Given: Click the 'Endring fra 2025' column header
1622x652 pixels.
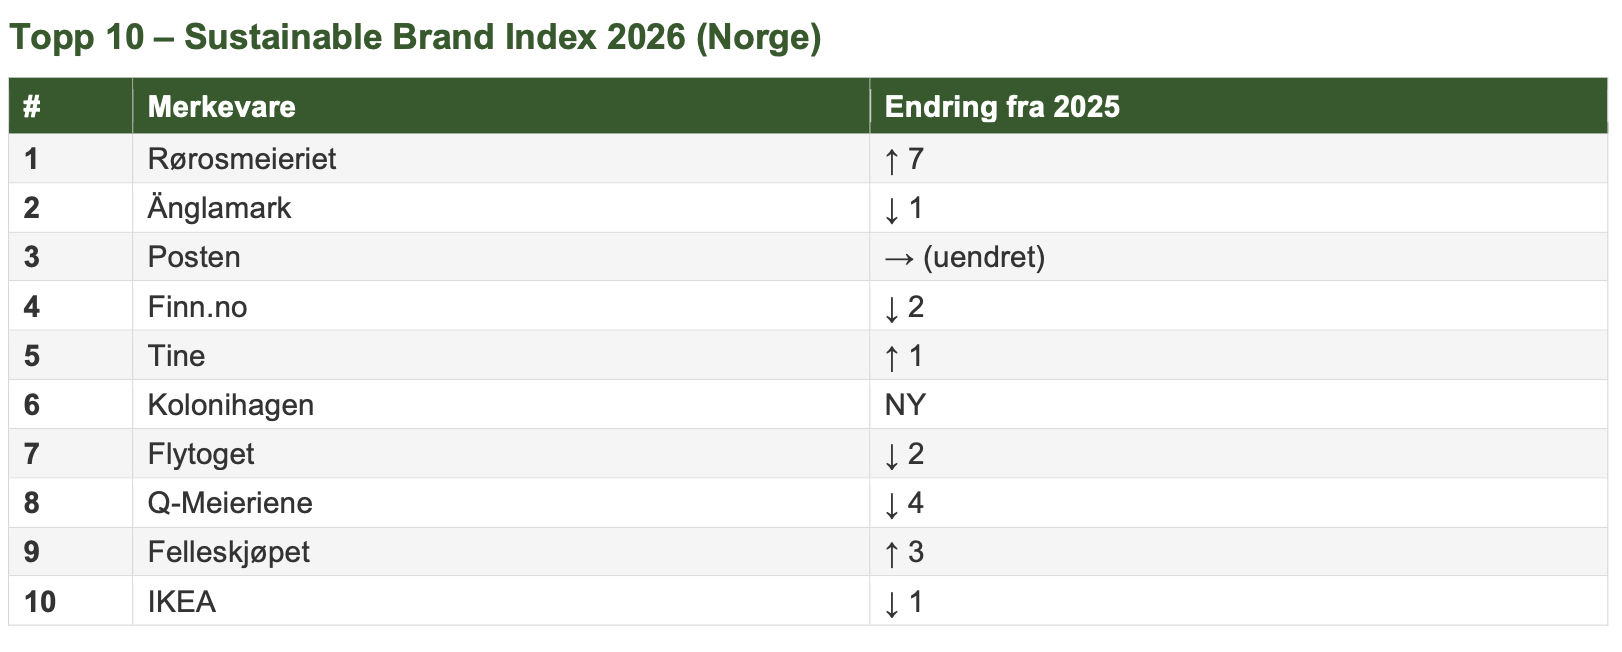Looking at the screenshot, I should click(x=1002, y=107).
